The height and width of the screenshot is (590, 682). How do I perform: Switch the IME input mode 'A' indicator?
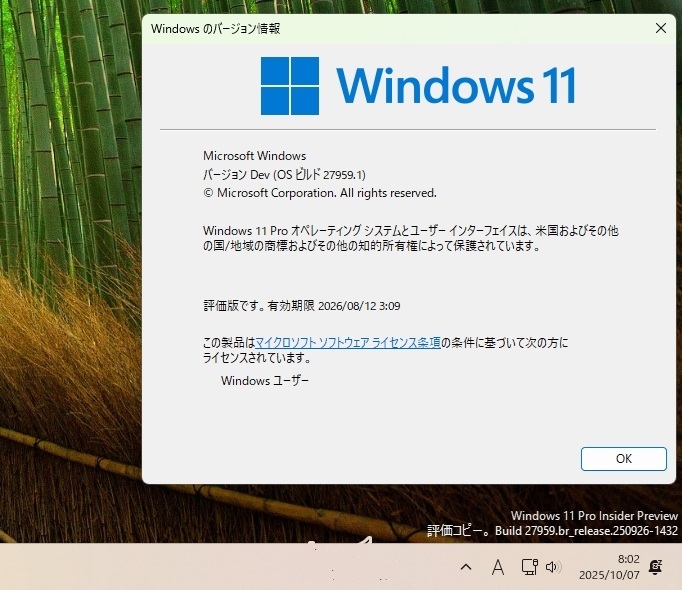click(498, 567)
